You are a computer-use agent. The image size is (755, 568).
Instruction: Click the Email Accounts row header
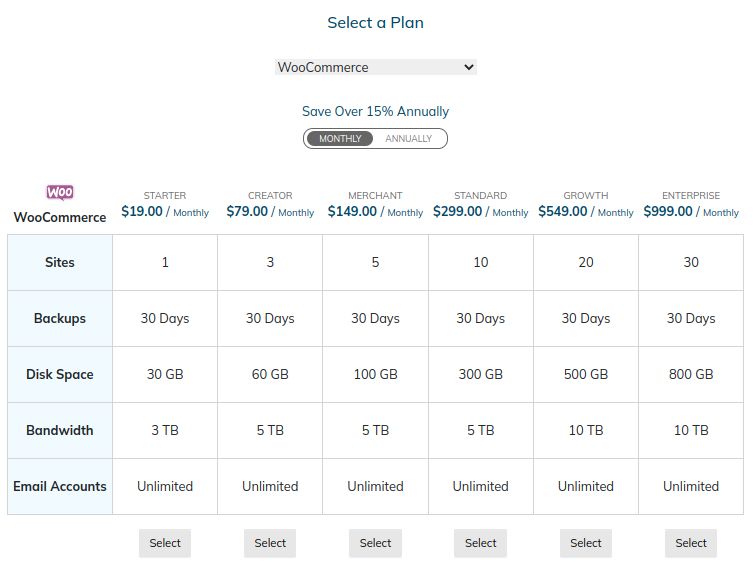(x=60, y=486)
